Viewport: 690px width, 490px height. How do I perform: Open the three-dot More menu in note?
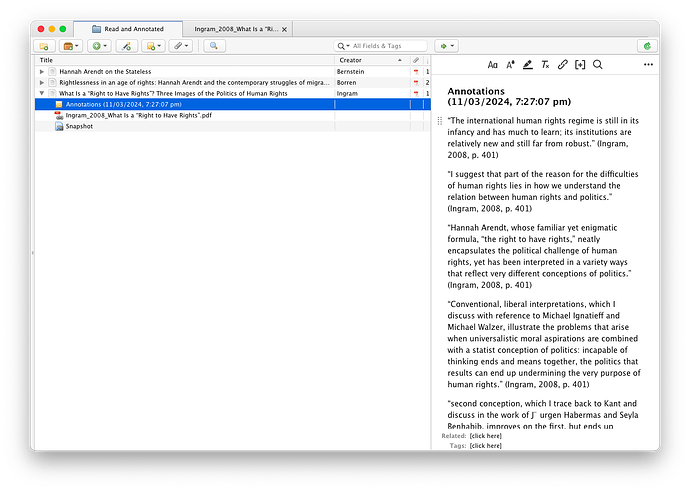[x=648, y=65]
